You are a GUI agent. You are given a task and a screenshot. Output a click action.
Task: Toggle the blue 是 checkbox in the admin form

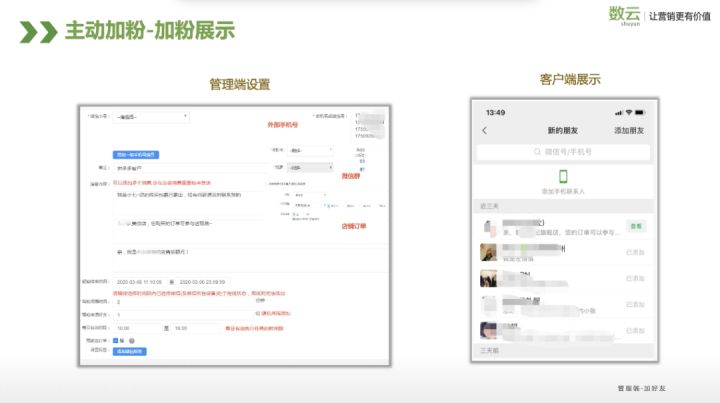[115, 341]
